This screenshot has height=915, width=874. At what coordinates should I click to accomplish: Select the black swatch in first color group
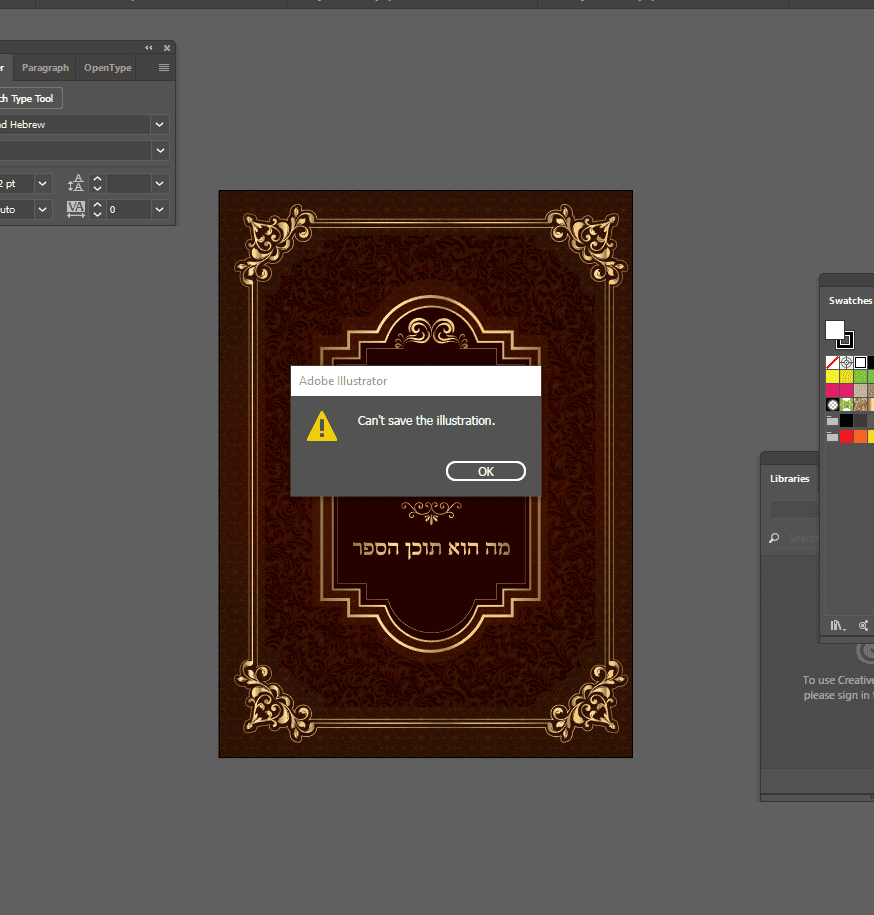(x=847, y=420)
